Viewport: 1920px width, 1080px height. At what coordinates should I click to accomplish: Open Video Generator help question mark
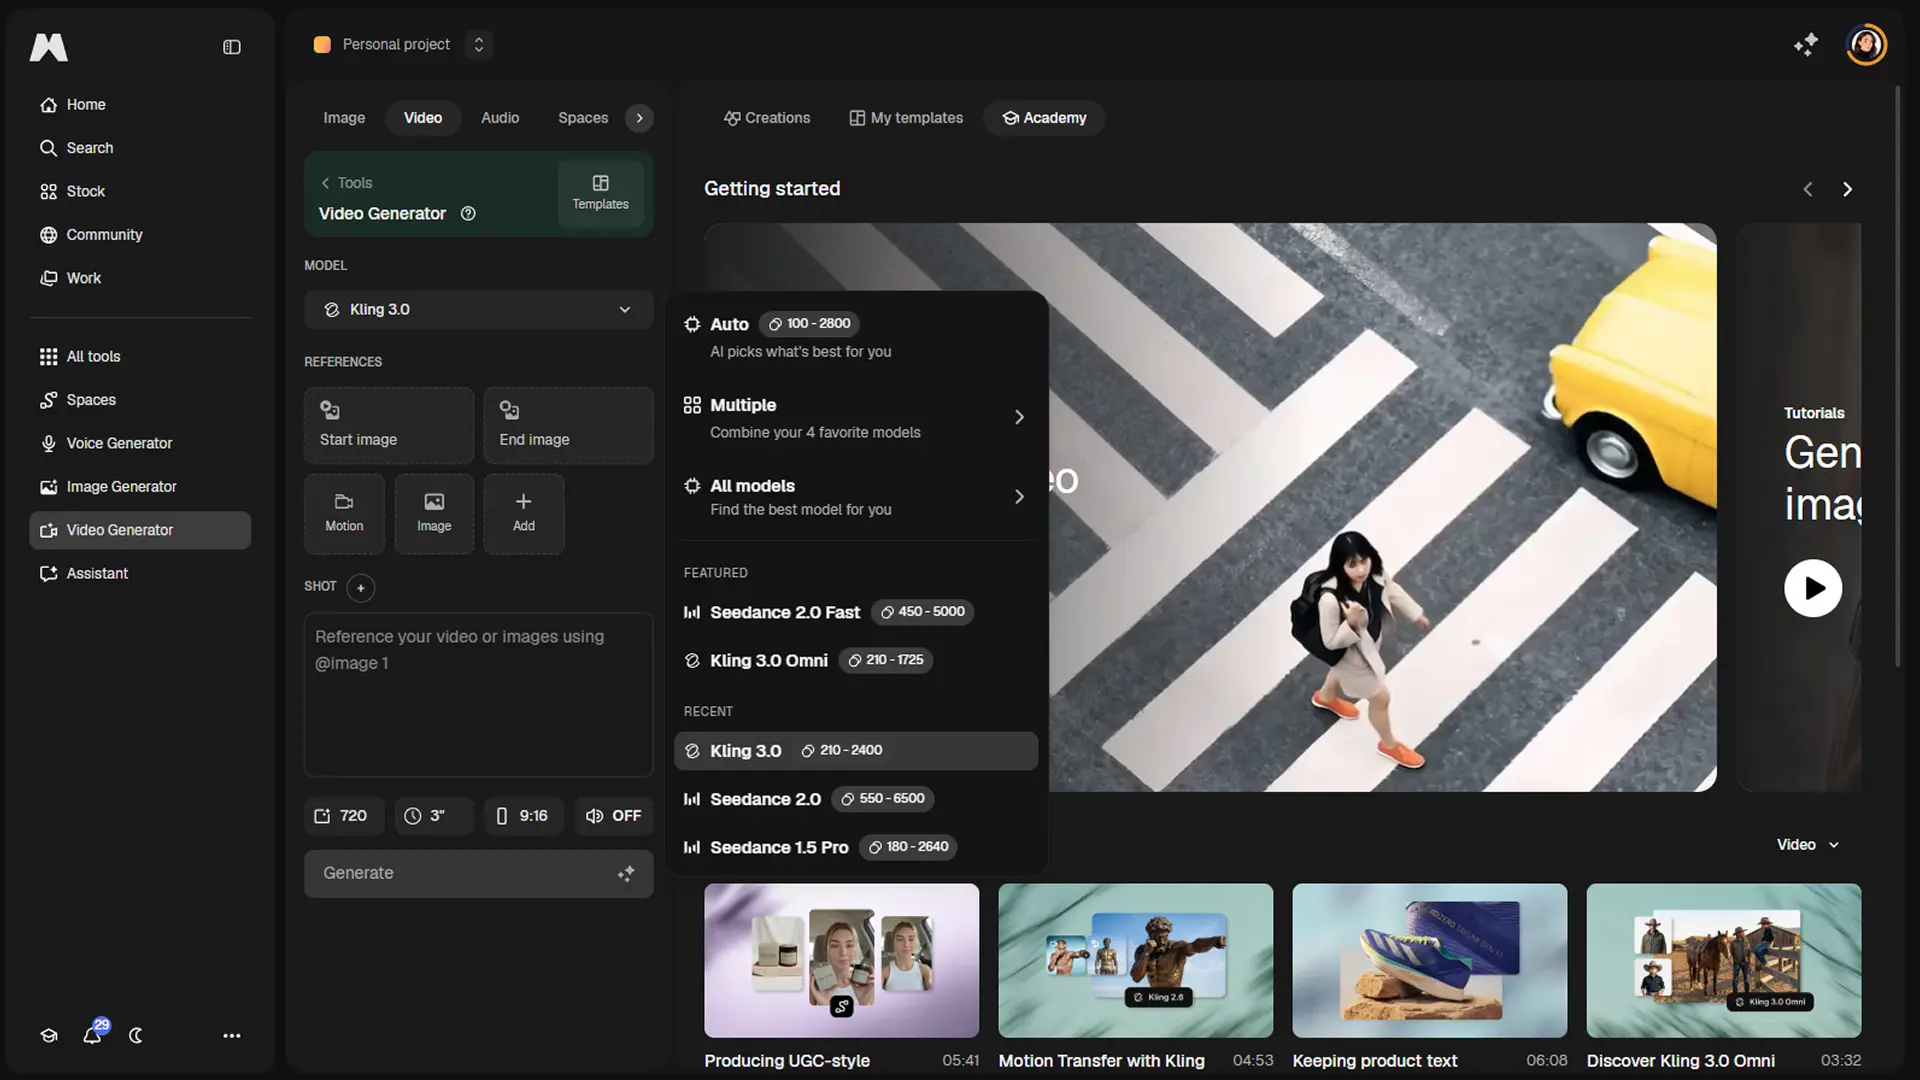point(468,213)
